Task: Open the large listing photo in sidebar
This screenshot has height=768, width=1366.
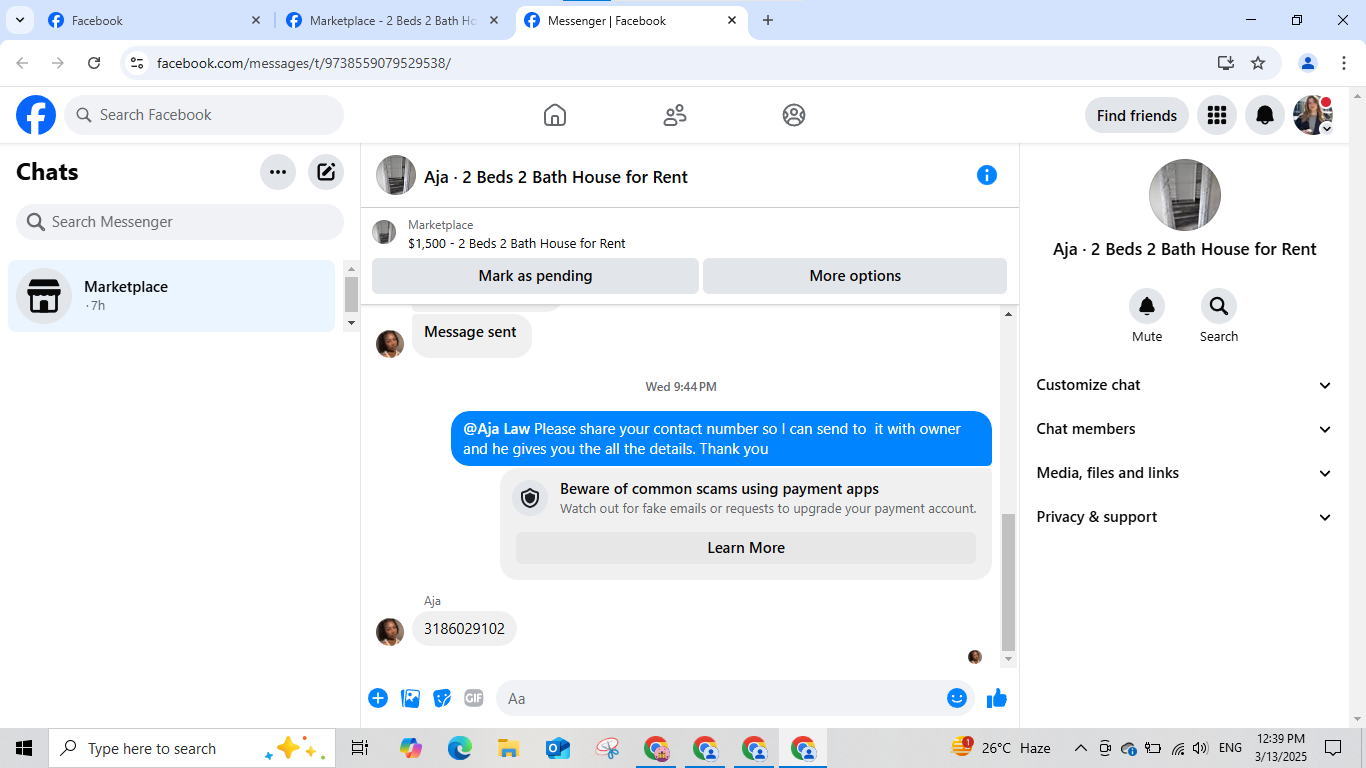Action: pyautogui.click(x=1185, y=195)
